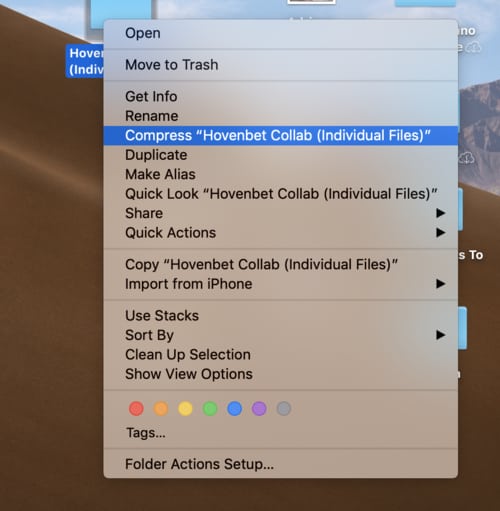Apply the purple color tag
Image resolution: width=500 pixels, height=511 pixels.
tap(259, 409)
